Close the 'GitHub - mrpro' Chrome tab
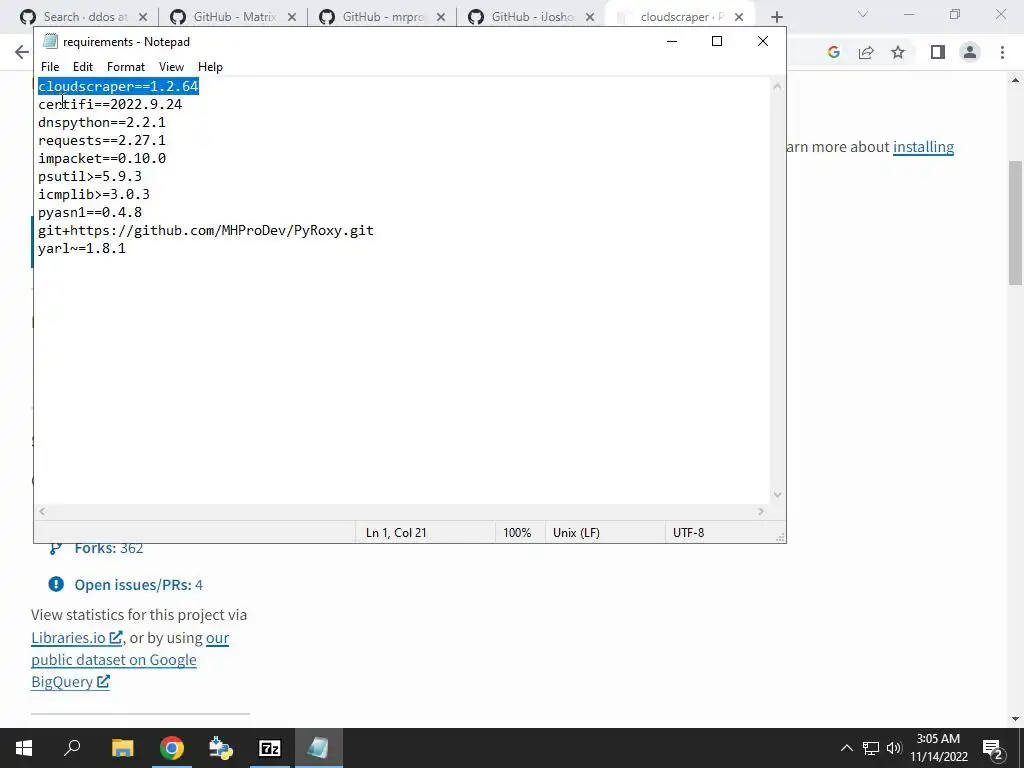The width and height of the screenshot is (1024, 768). tap(441, 17)
